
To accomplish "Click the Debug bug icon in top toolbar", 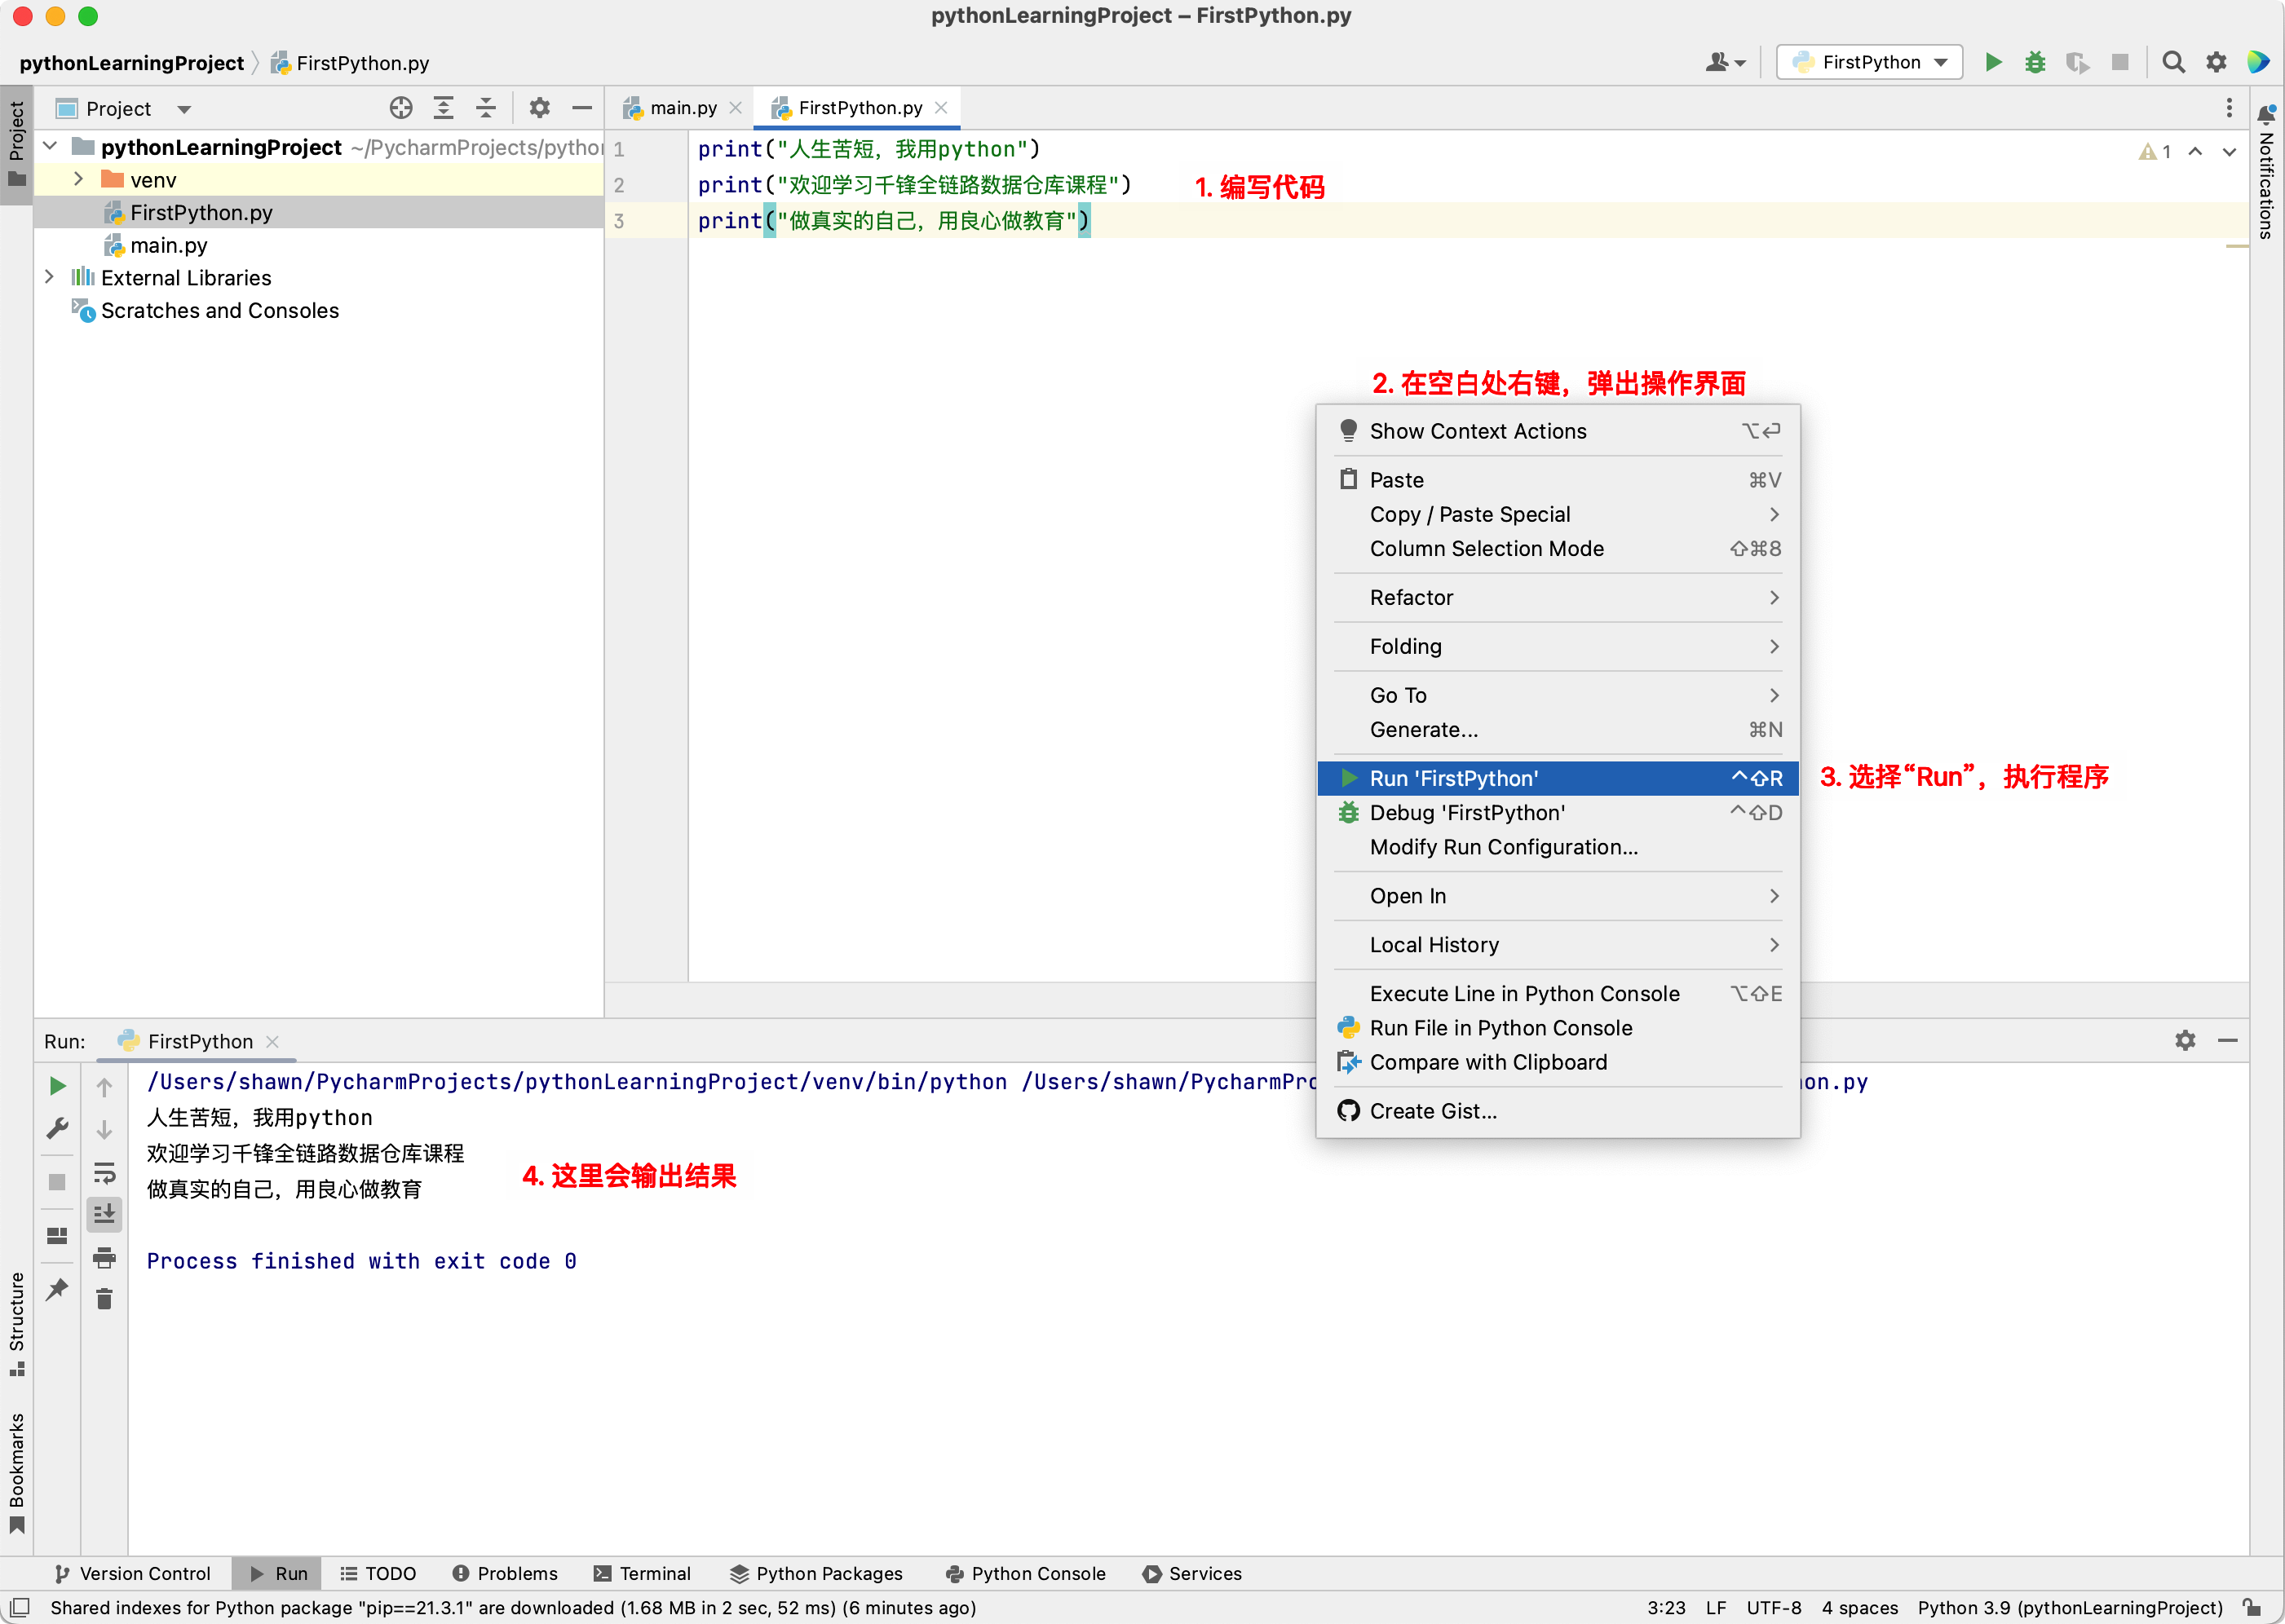I will (x=2035, y=62).
